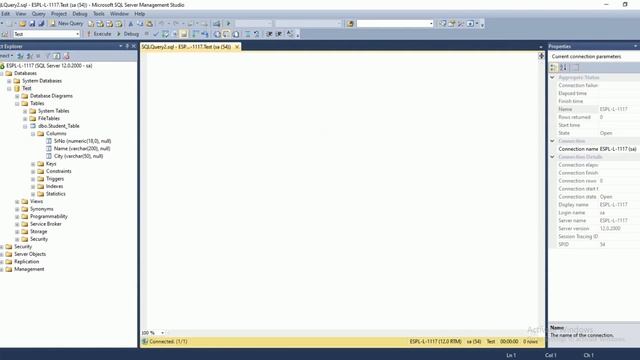Image resolution: width=640 pixels, height=360 pixels.
Task: Click Disconnect icon in Object Explorer
Action: (x=30, y=56)
